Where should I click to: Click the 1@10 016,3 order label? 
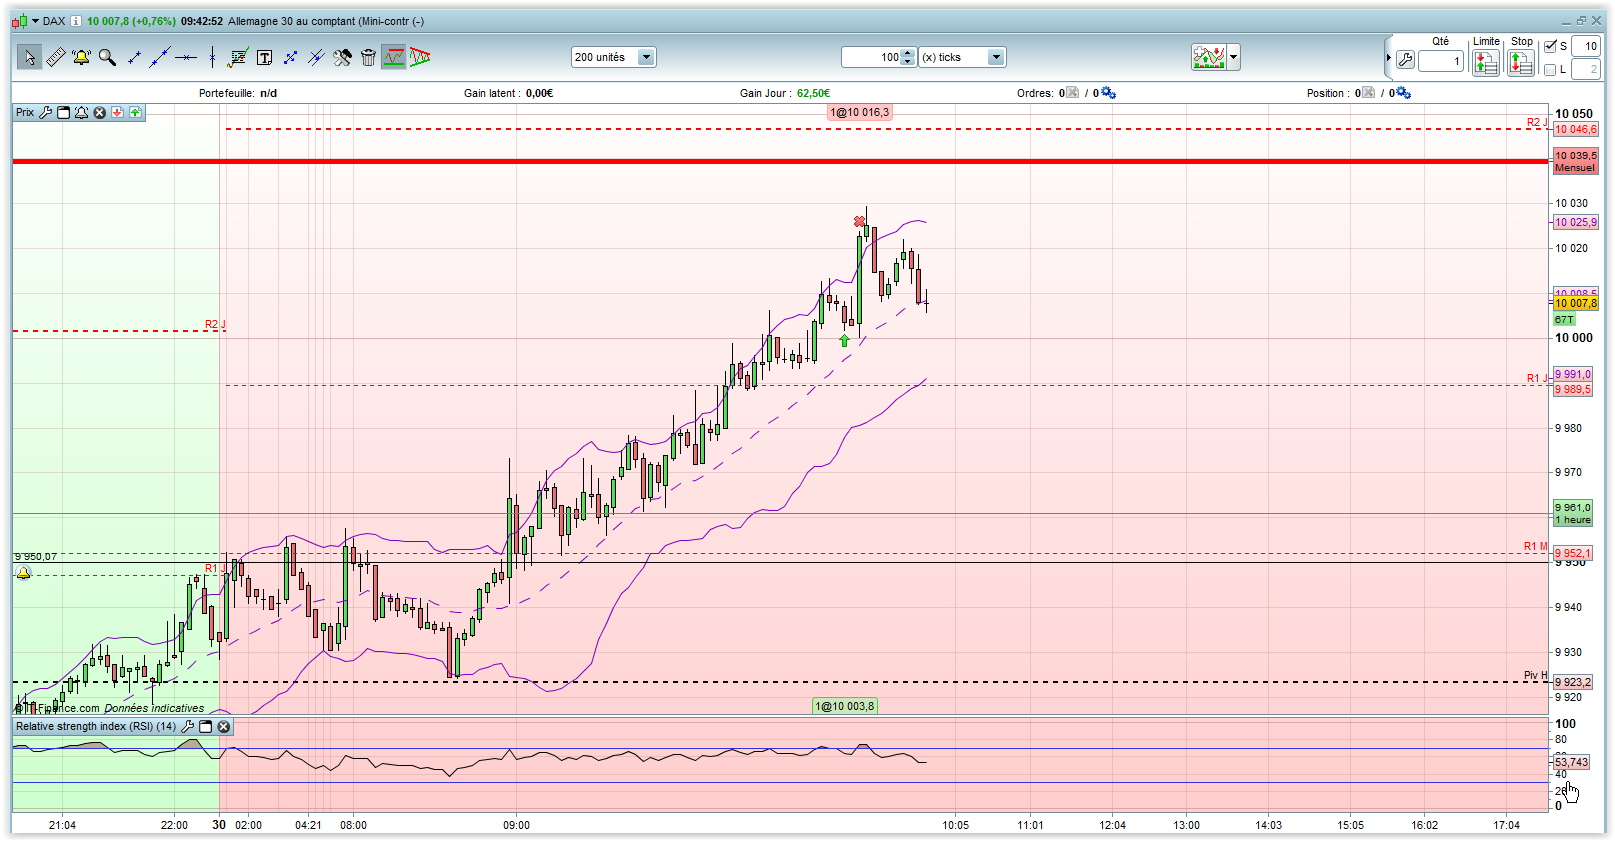click(x=859, y=112)
